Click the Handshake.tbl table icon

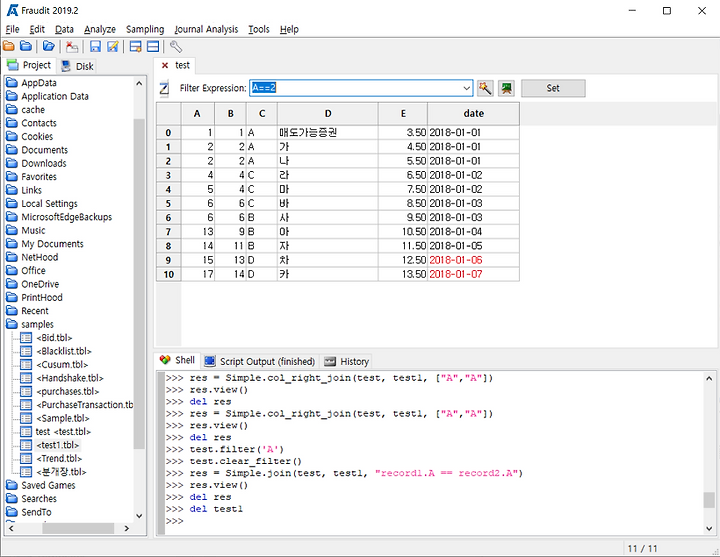pos(26,378)
